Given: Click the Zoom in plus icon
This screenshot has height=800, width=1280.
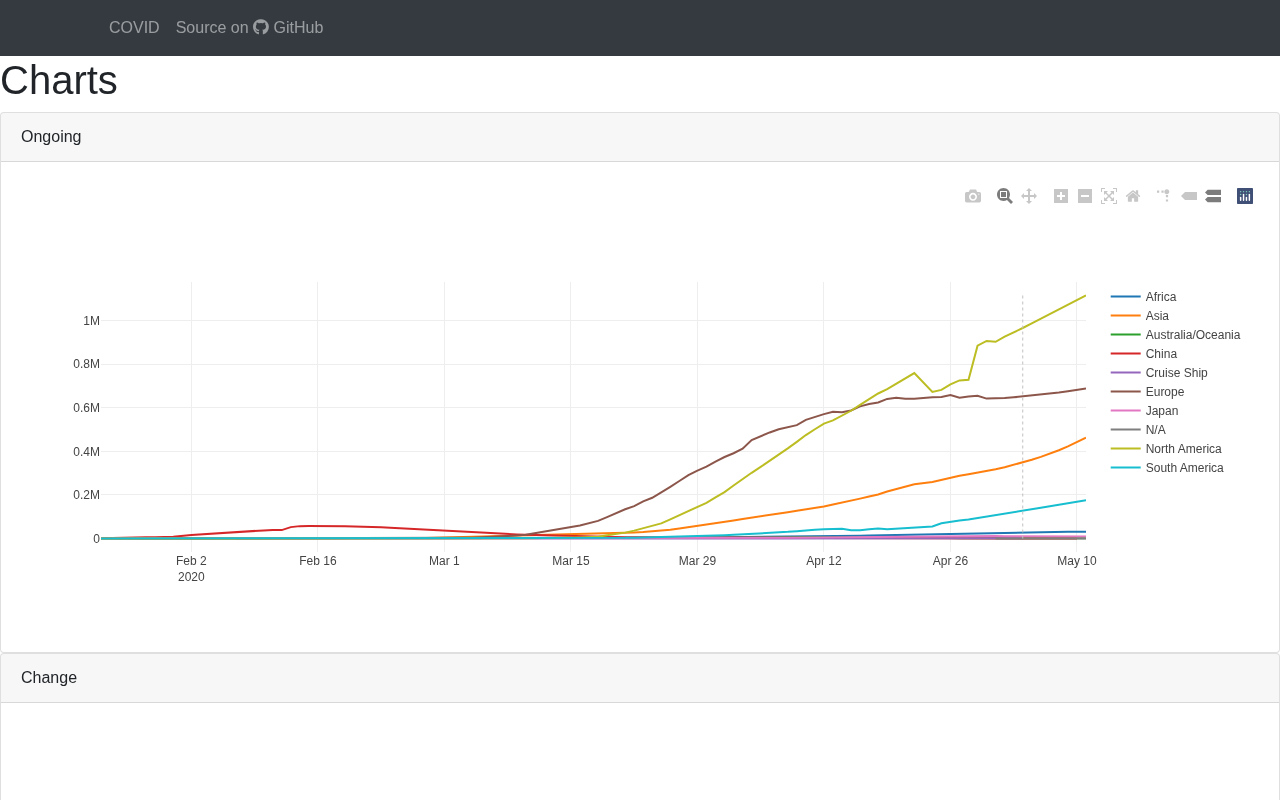Looking at the screenshot, I should click(x=1061, y=196).
